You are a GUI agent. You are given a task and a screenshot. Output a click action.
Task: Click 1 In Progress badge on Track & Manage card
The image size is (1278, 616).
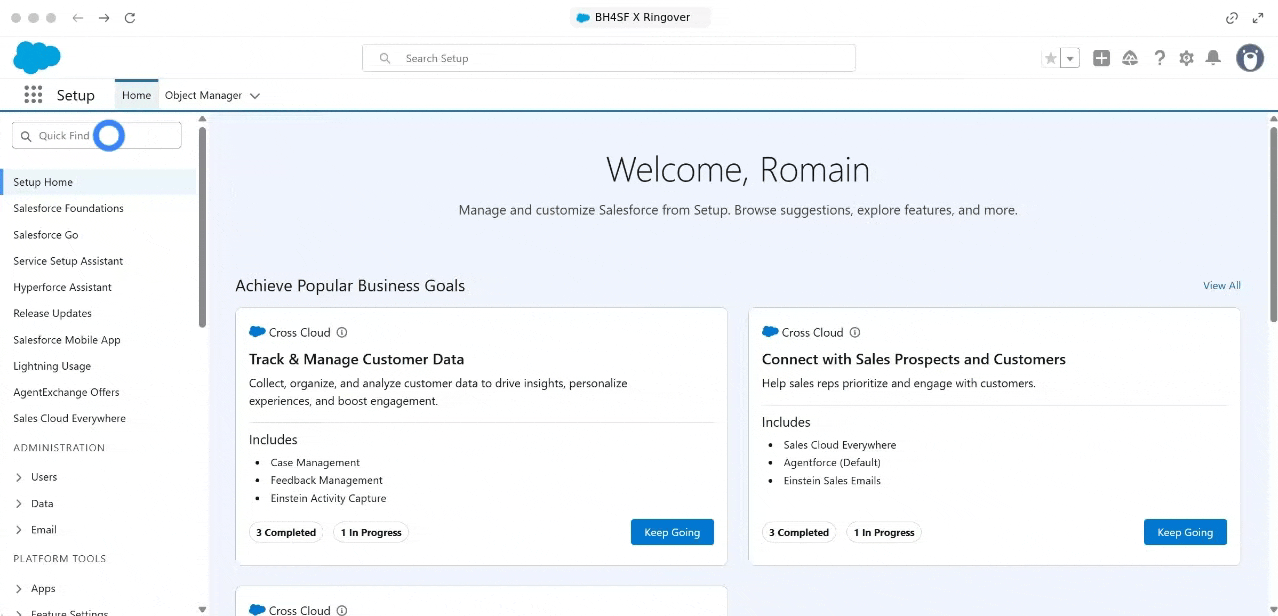point(371,532)
